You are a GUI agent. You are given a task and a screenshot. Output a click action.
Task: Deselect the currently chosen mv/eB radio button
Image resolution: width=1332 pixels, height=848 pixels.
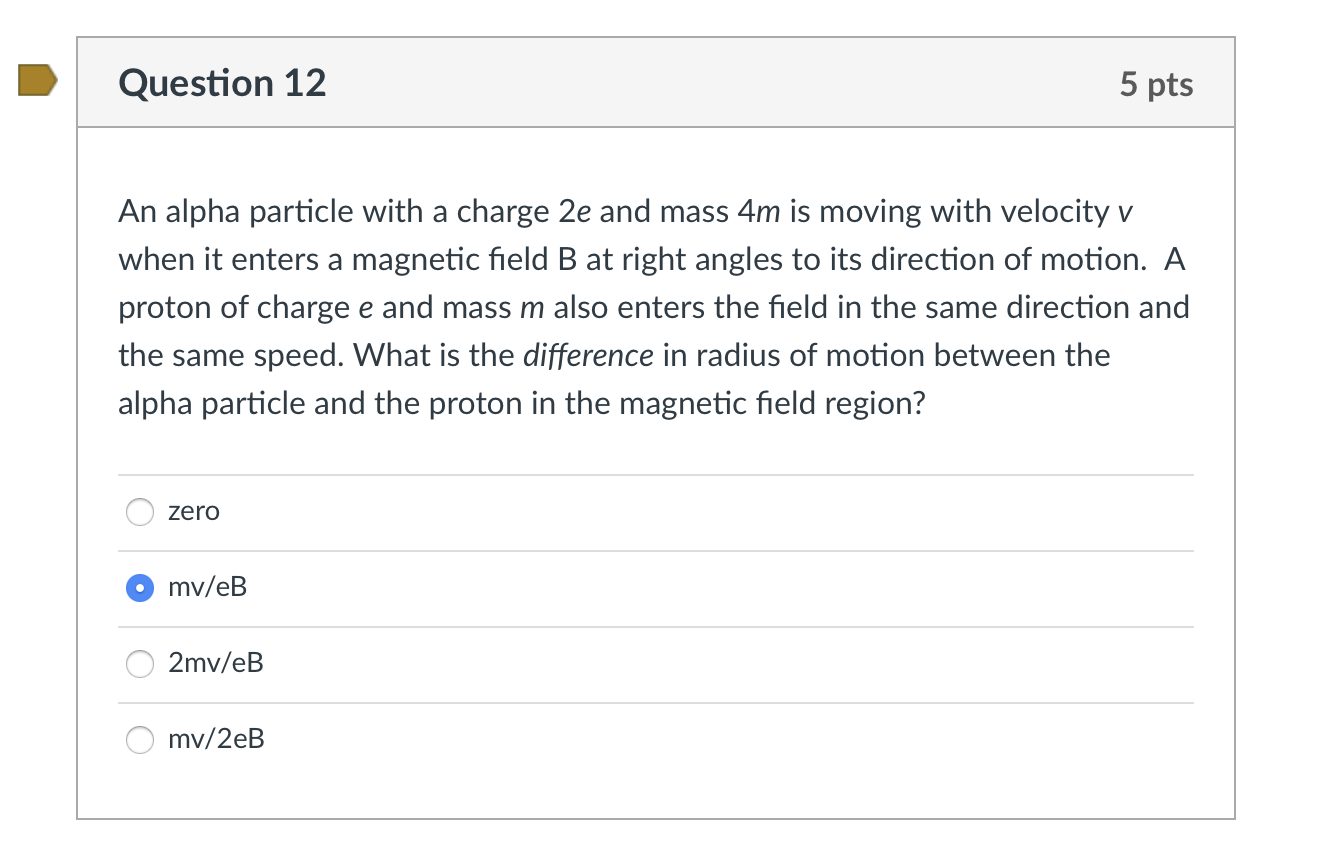(x=139, y=588)
